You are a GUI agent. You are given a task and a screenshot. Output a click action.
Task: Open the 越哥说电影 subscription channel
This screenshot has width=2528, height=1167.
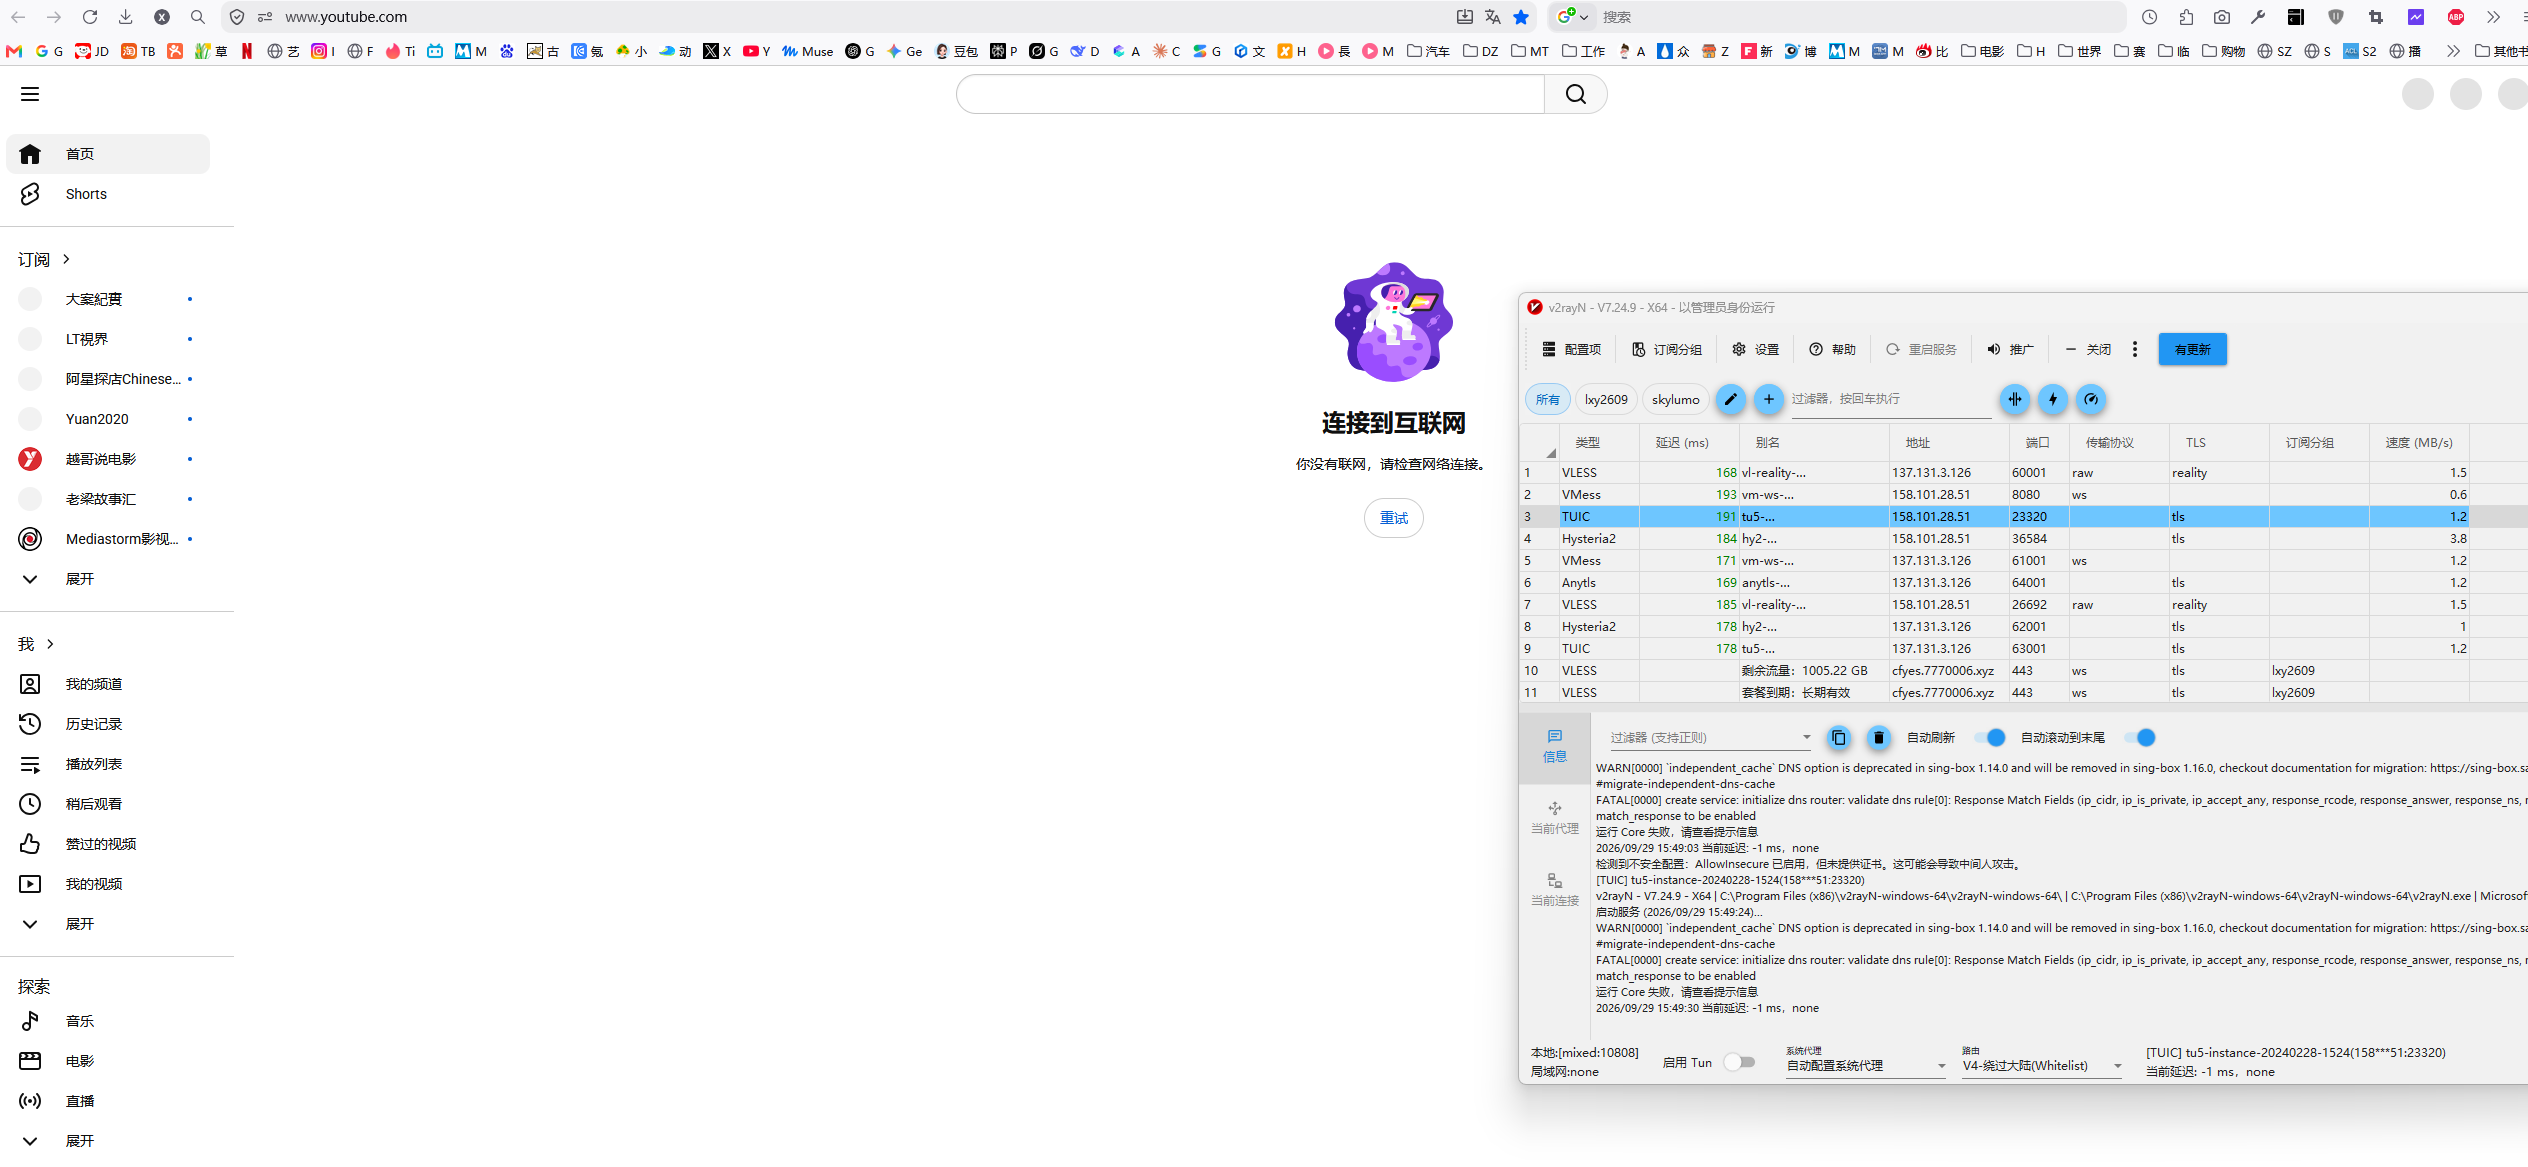[108, 459]
